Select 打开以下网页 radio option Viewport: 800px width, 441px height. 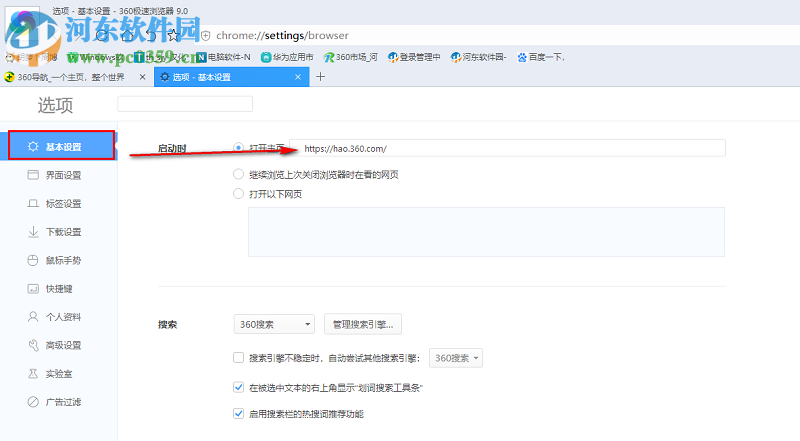[x=238, y=194]
